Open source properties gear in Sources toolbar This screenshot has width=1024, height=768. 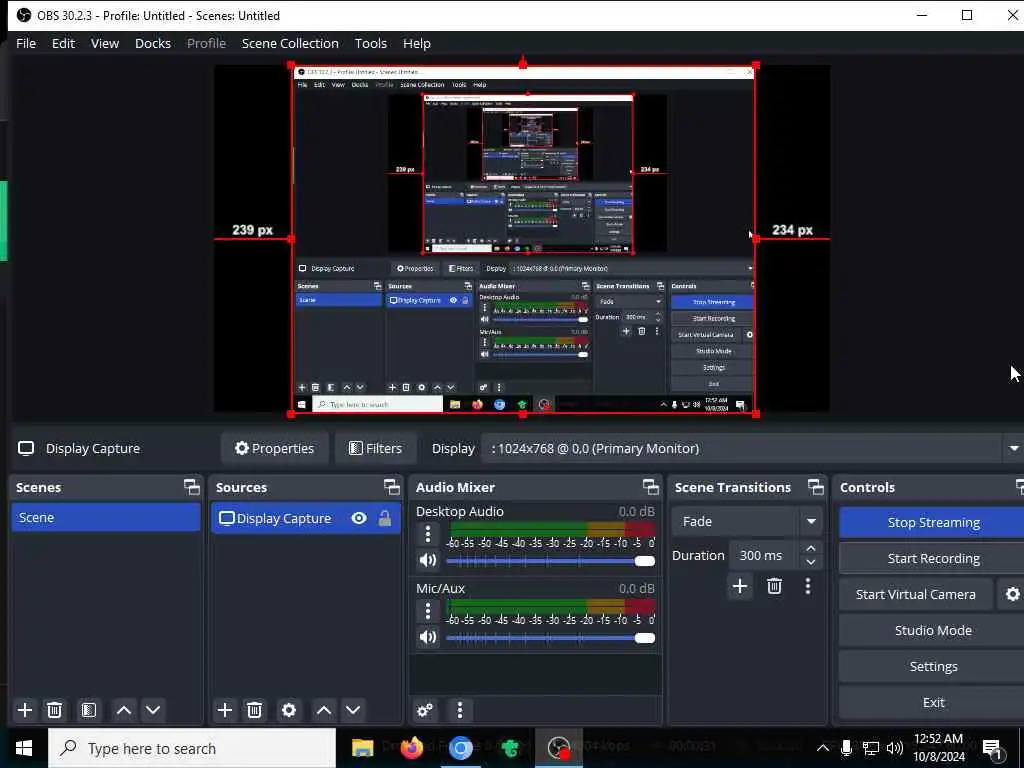pyautogui.click(x=289, y=710)
